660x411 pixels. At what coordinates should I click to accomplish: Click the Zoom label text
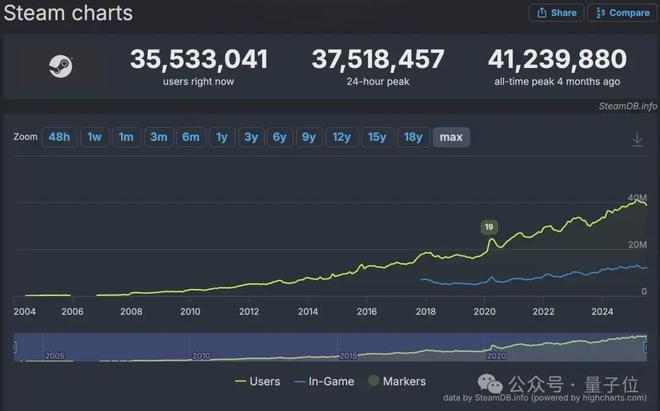[x=25, y=137]
